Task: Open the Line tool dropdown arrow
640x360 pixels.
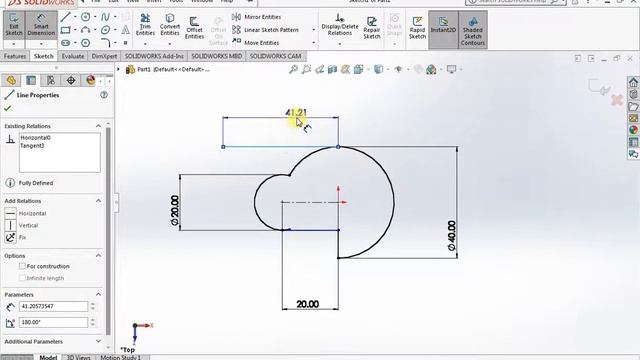Action: 75,17
